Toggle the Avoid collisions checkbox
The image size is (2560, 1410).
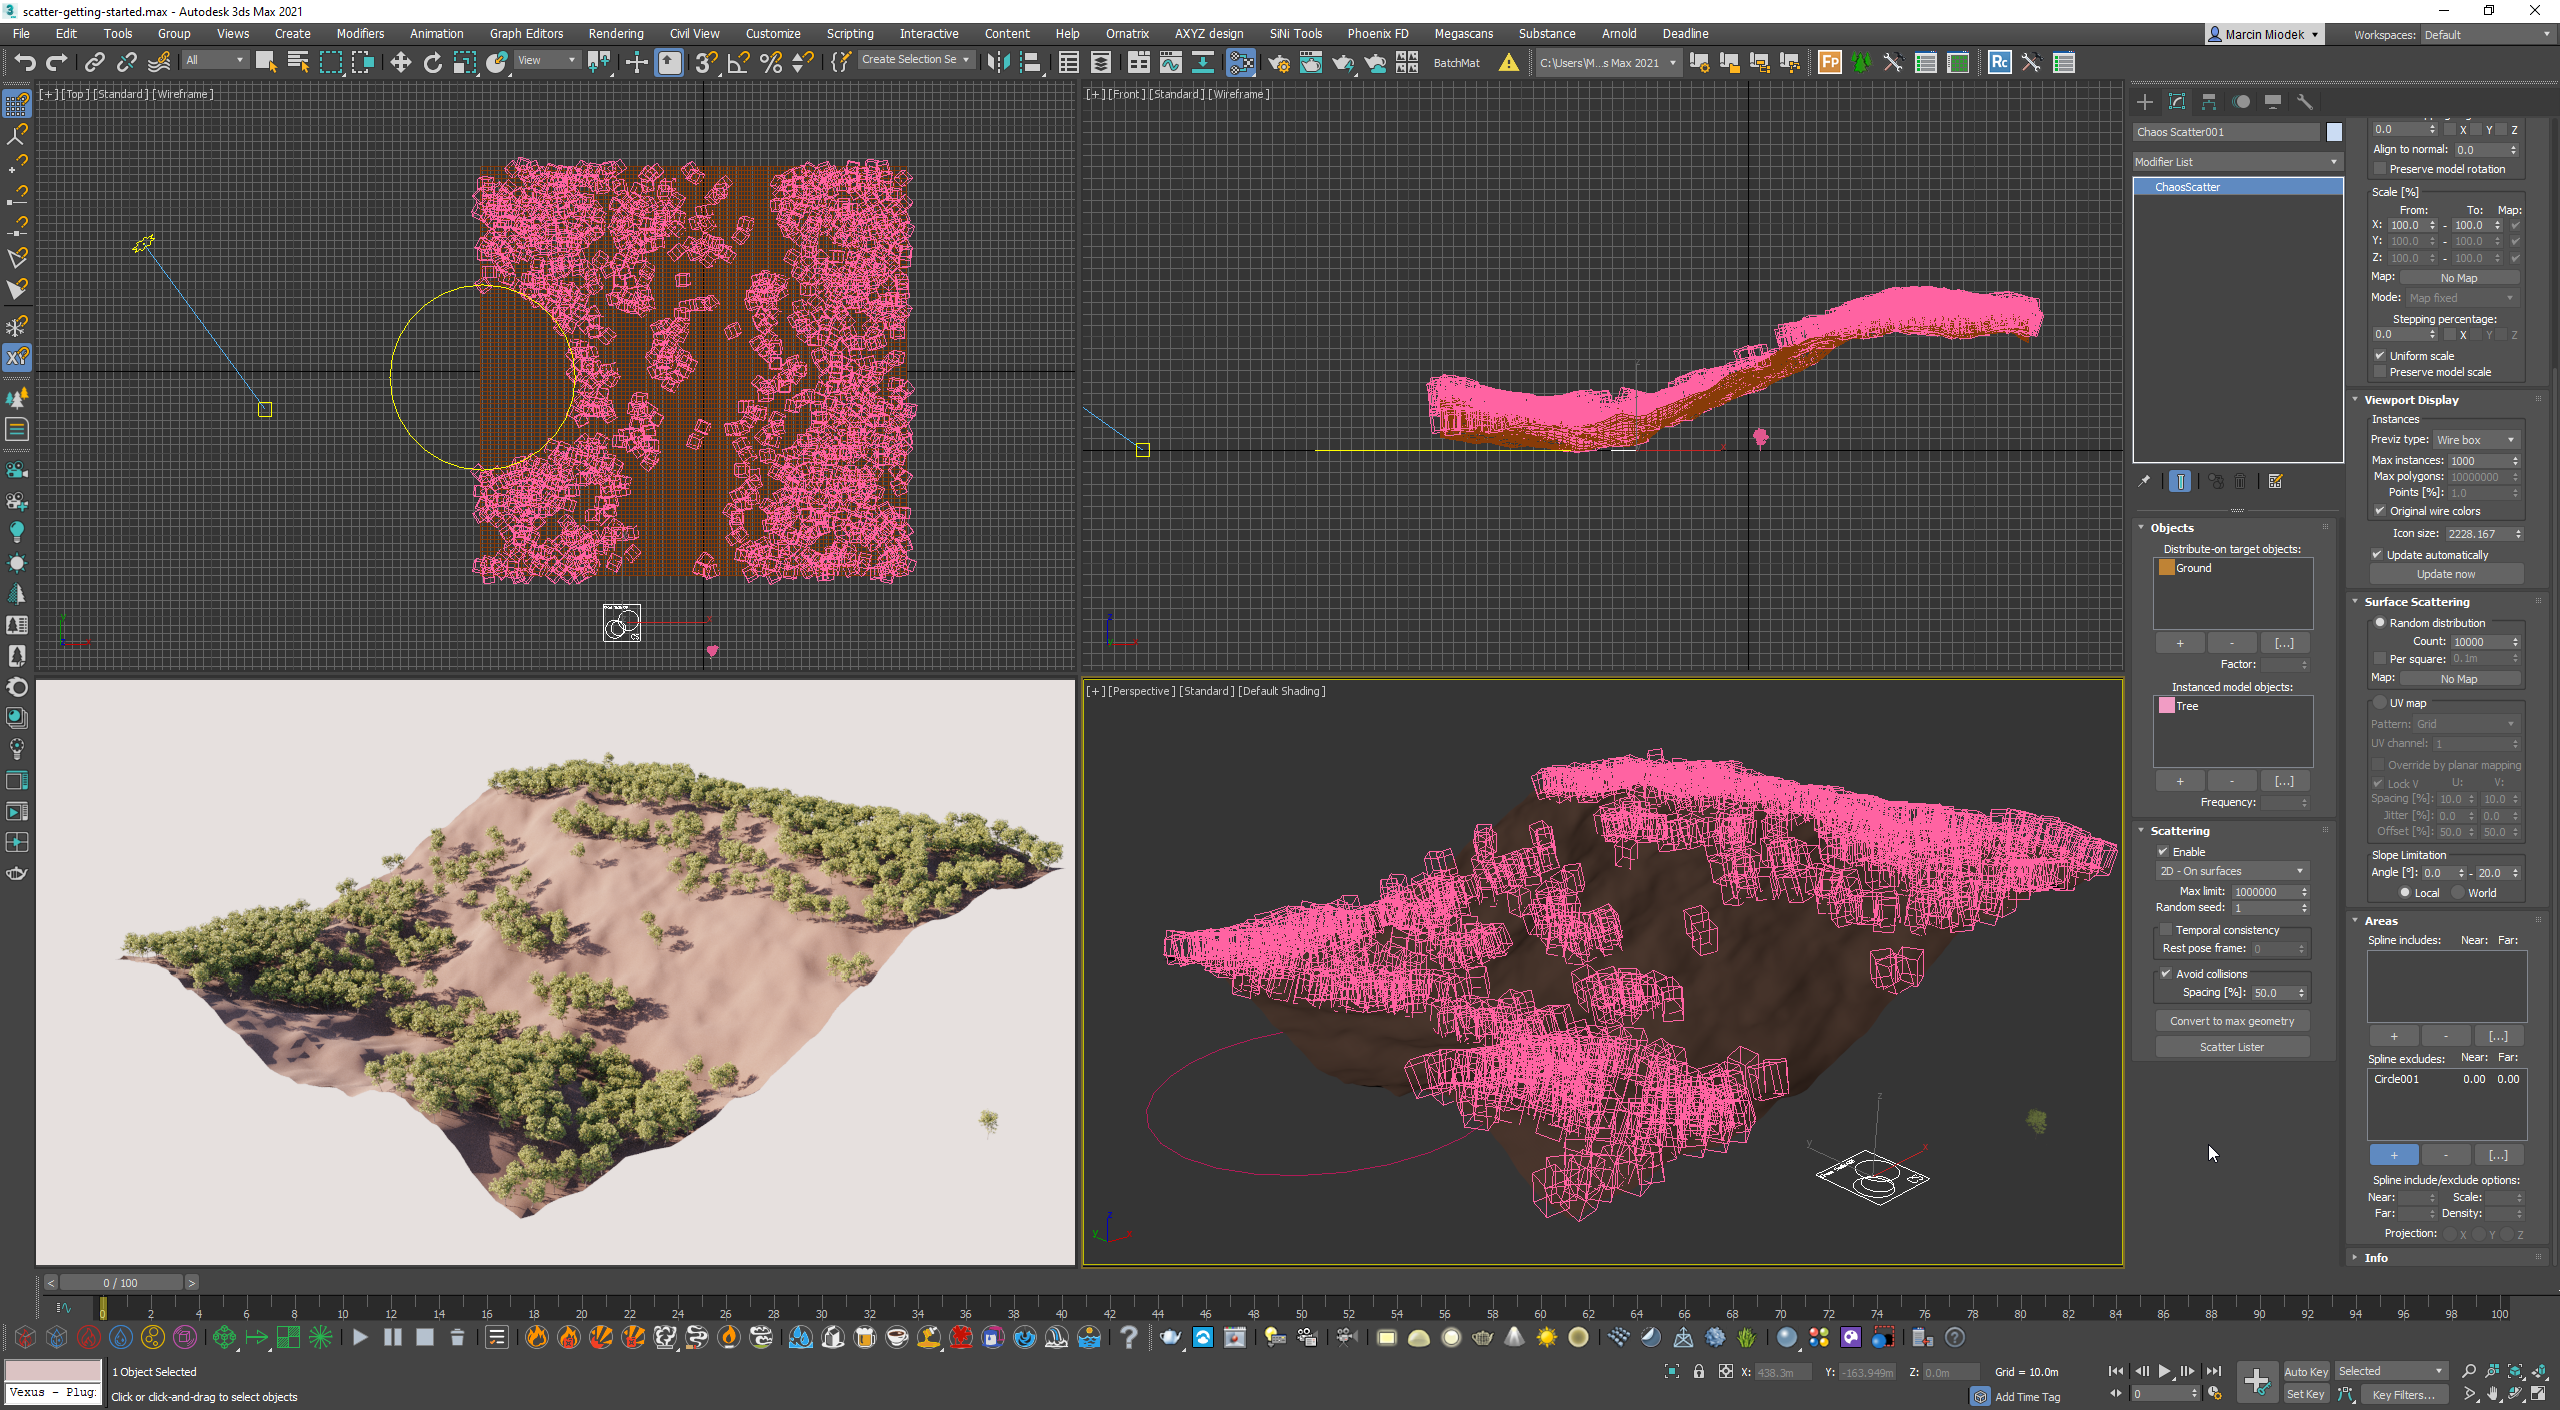[2166, 974]
